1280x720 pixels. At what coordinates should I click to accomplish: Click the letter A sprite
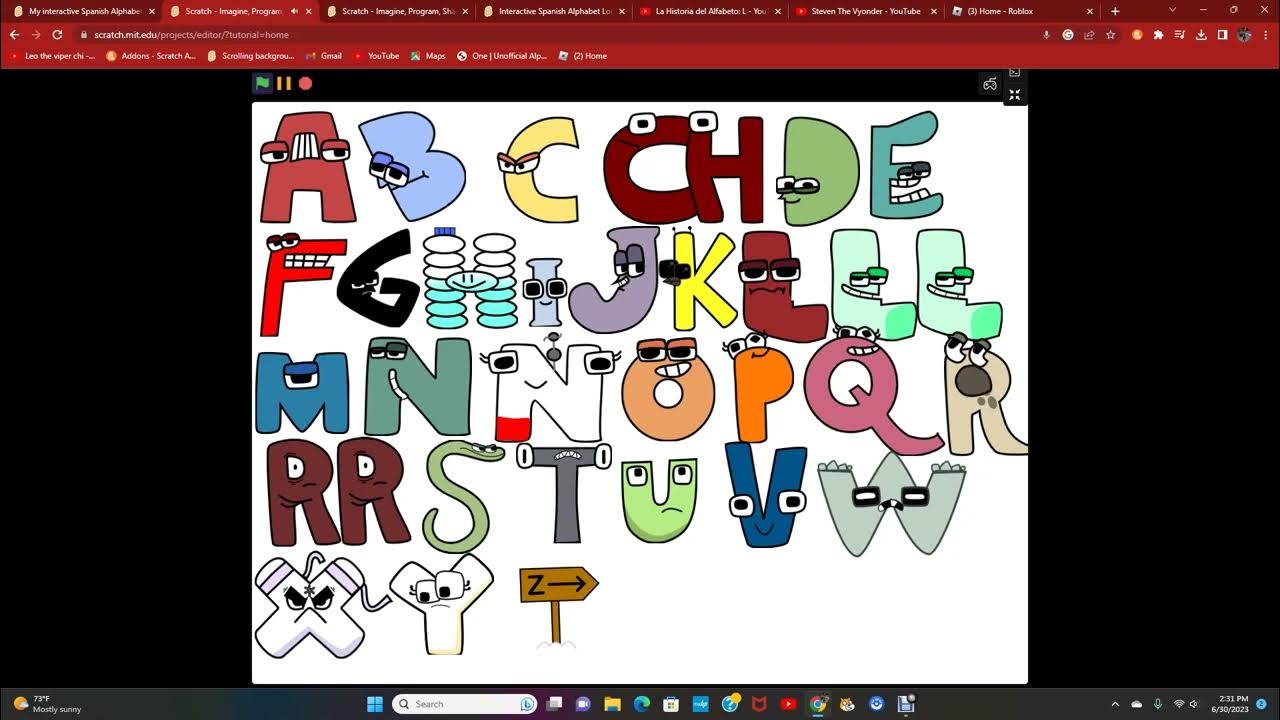306,167
